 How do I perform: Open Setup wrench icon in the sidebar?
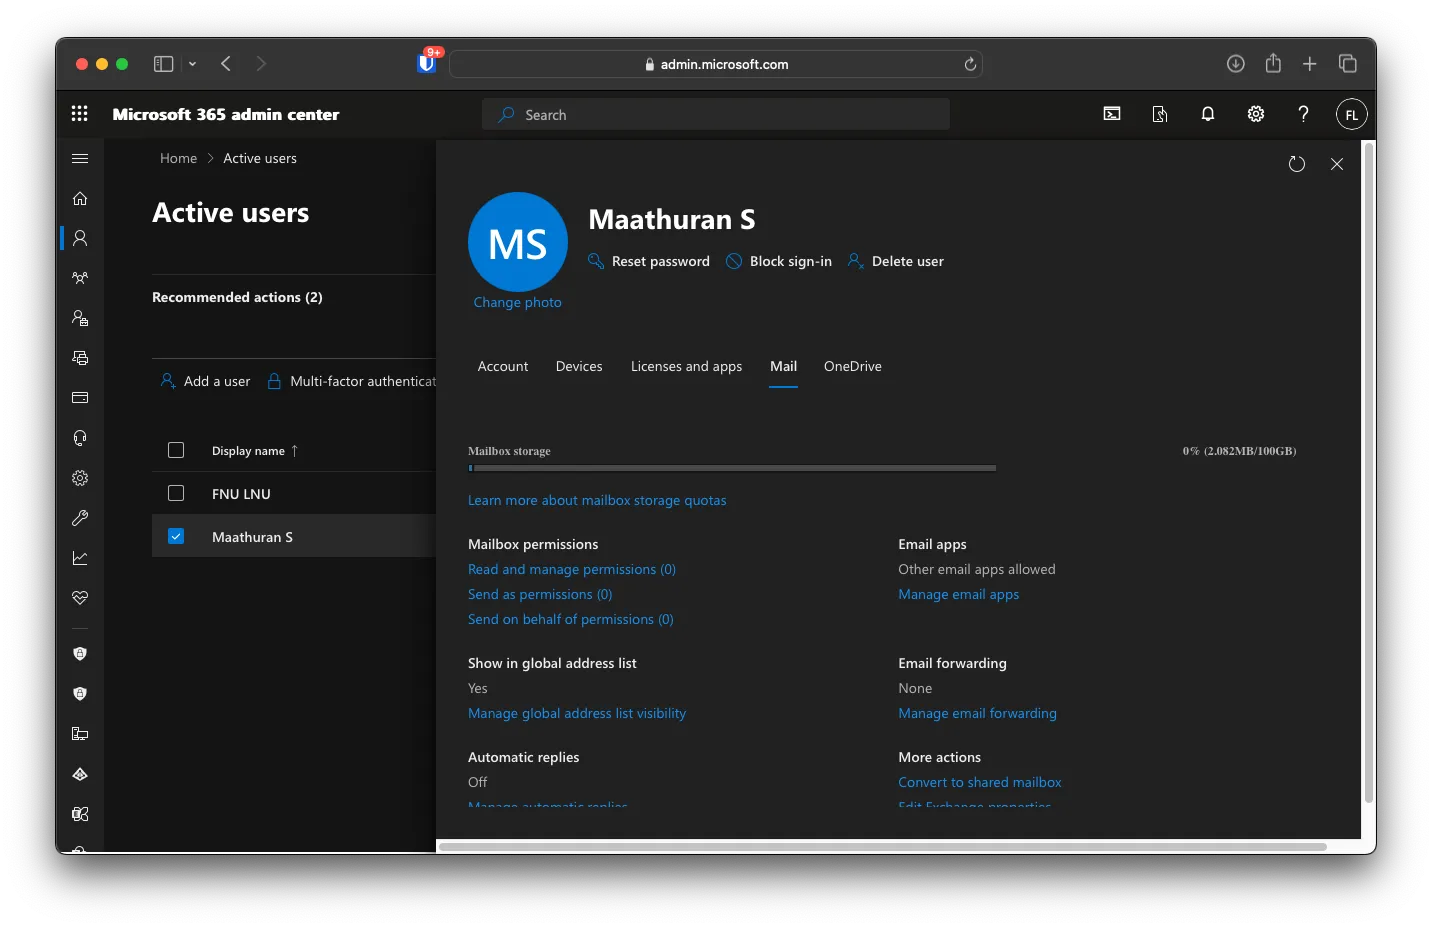pyautogui.click(x=80, y=518)
